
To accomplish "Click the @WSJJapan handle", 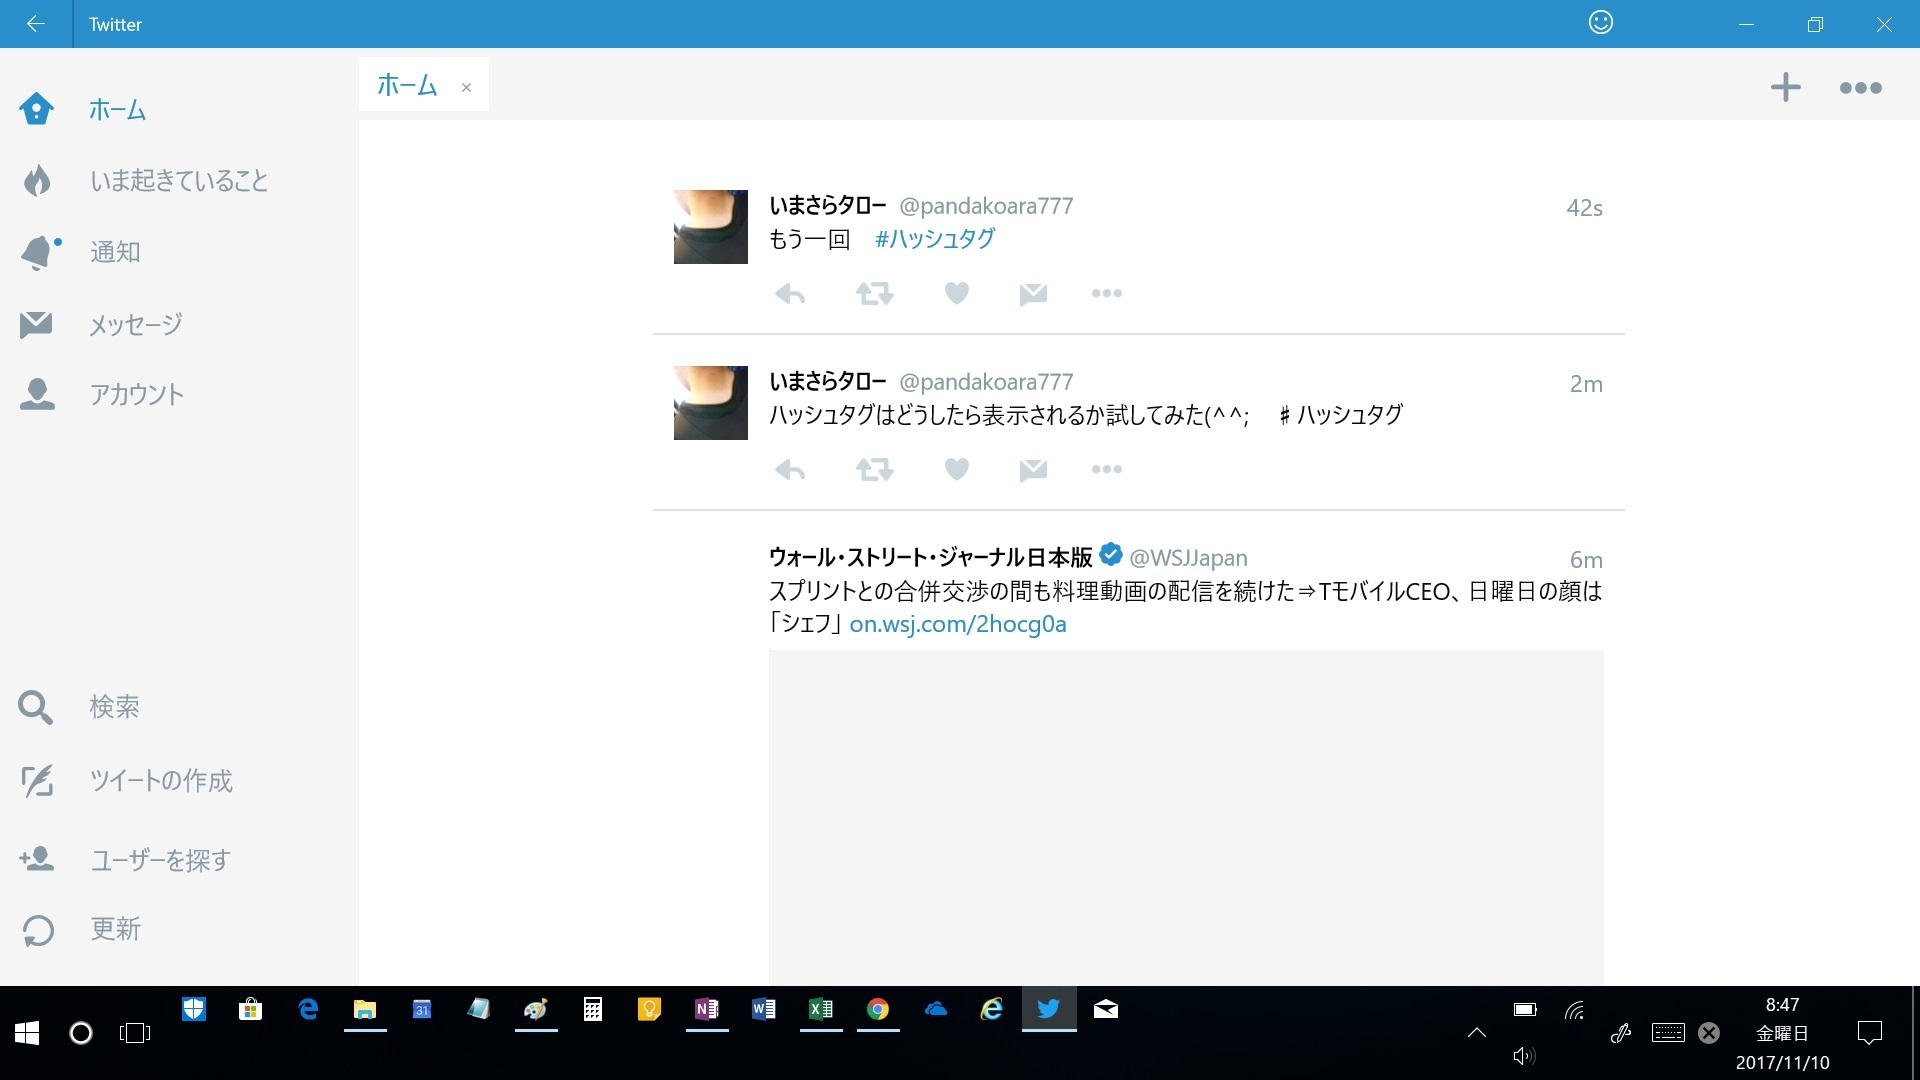I will [x=1188, y=558].
